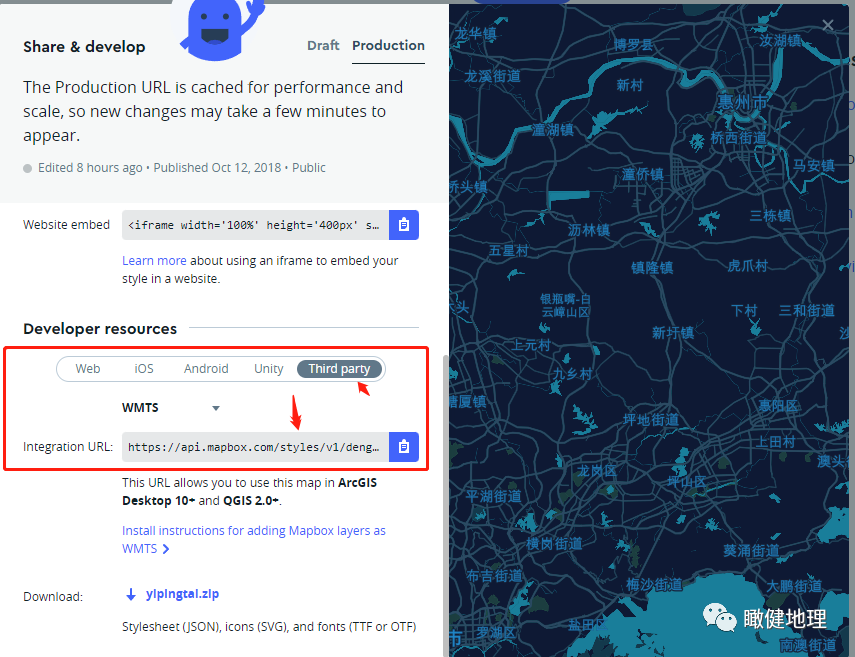Select the Android developer resource option
This screenshot has width=855, height=657.
[206, 369]
